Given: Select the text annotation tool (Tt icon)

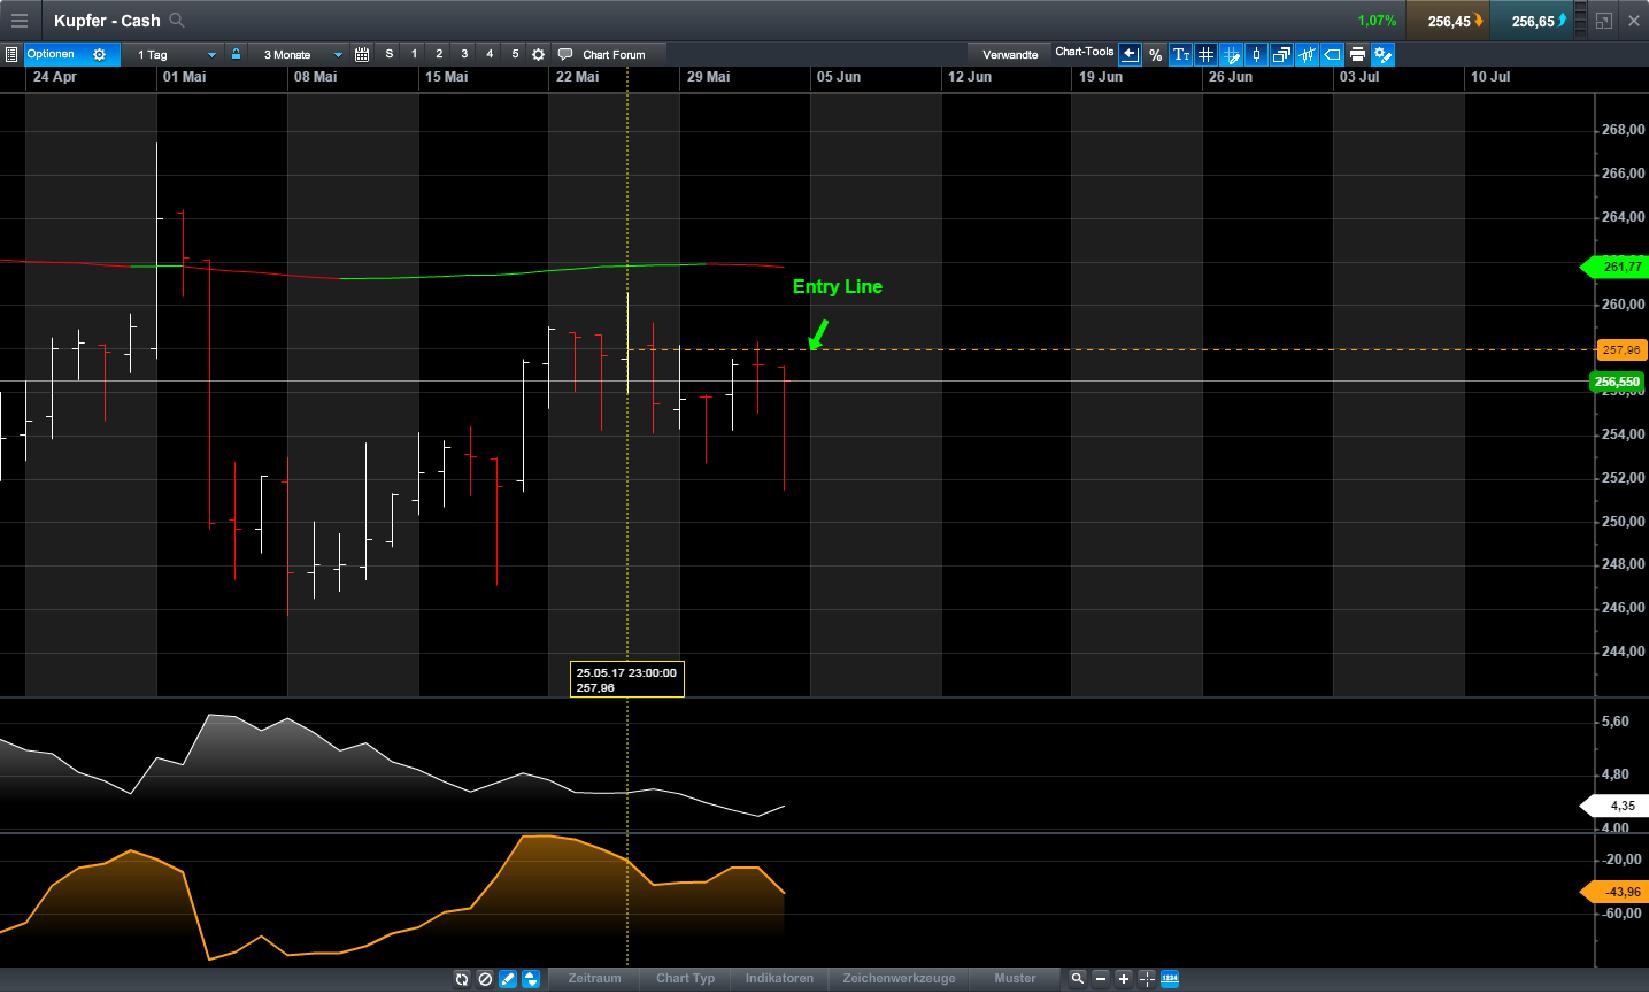Looking at the screenshot, I should point(1180,54).
